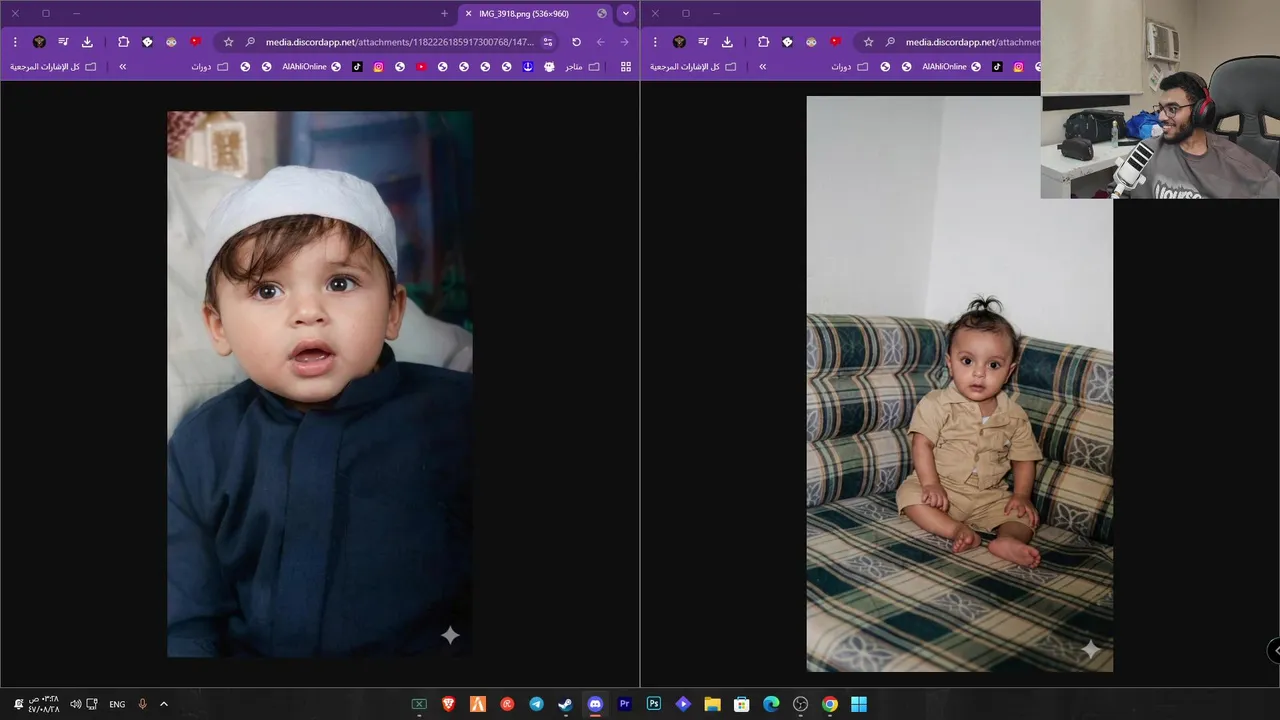
Task: Open left browser's three-dot menu
Action: [x=15, y=42]
